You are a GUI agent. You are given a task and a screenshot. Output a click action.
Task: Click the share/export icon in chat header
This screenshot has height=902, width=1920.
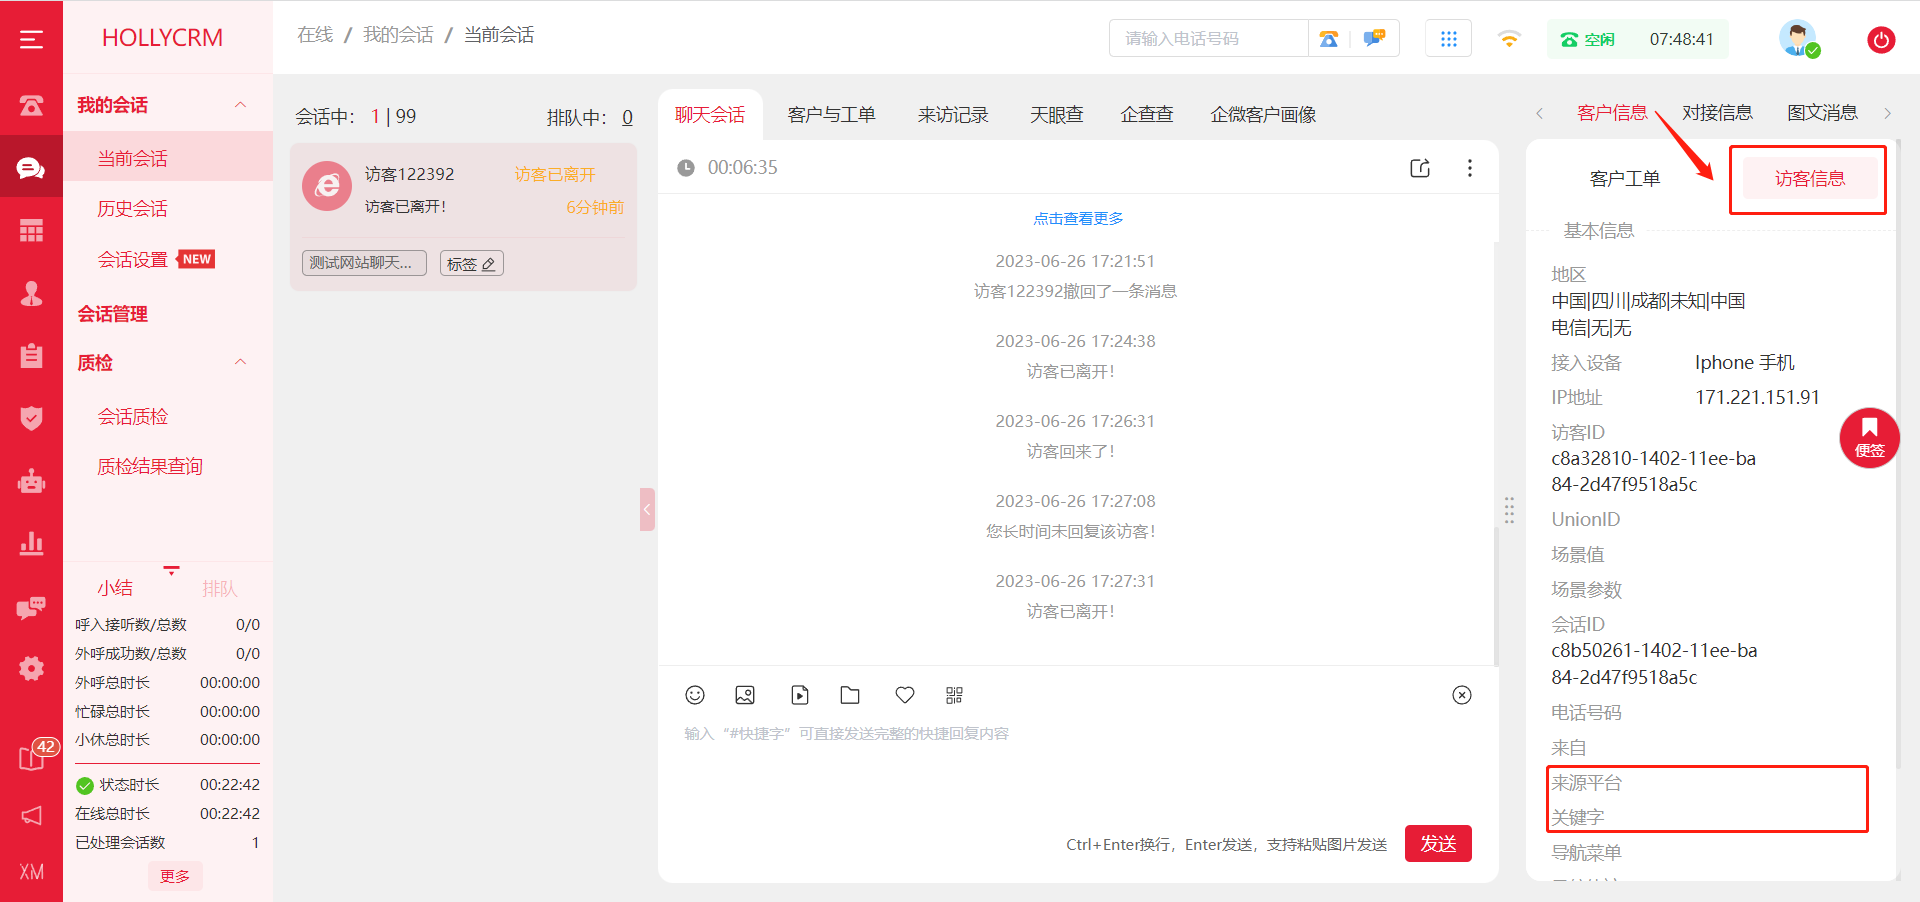(x=1420, y=168)
